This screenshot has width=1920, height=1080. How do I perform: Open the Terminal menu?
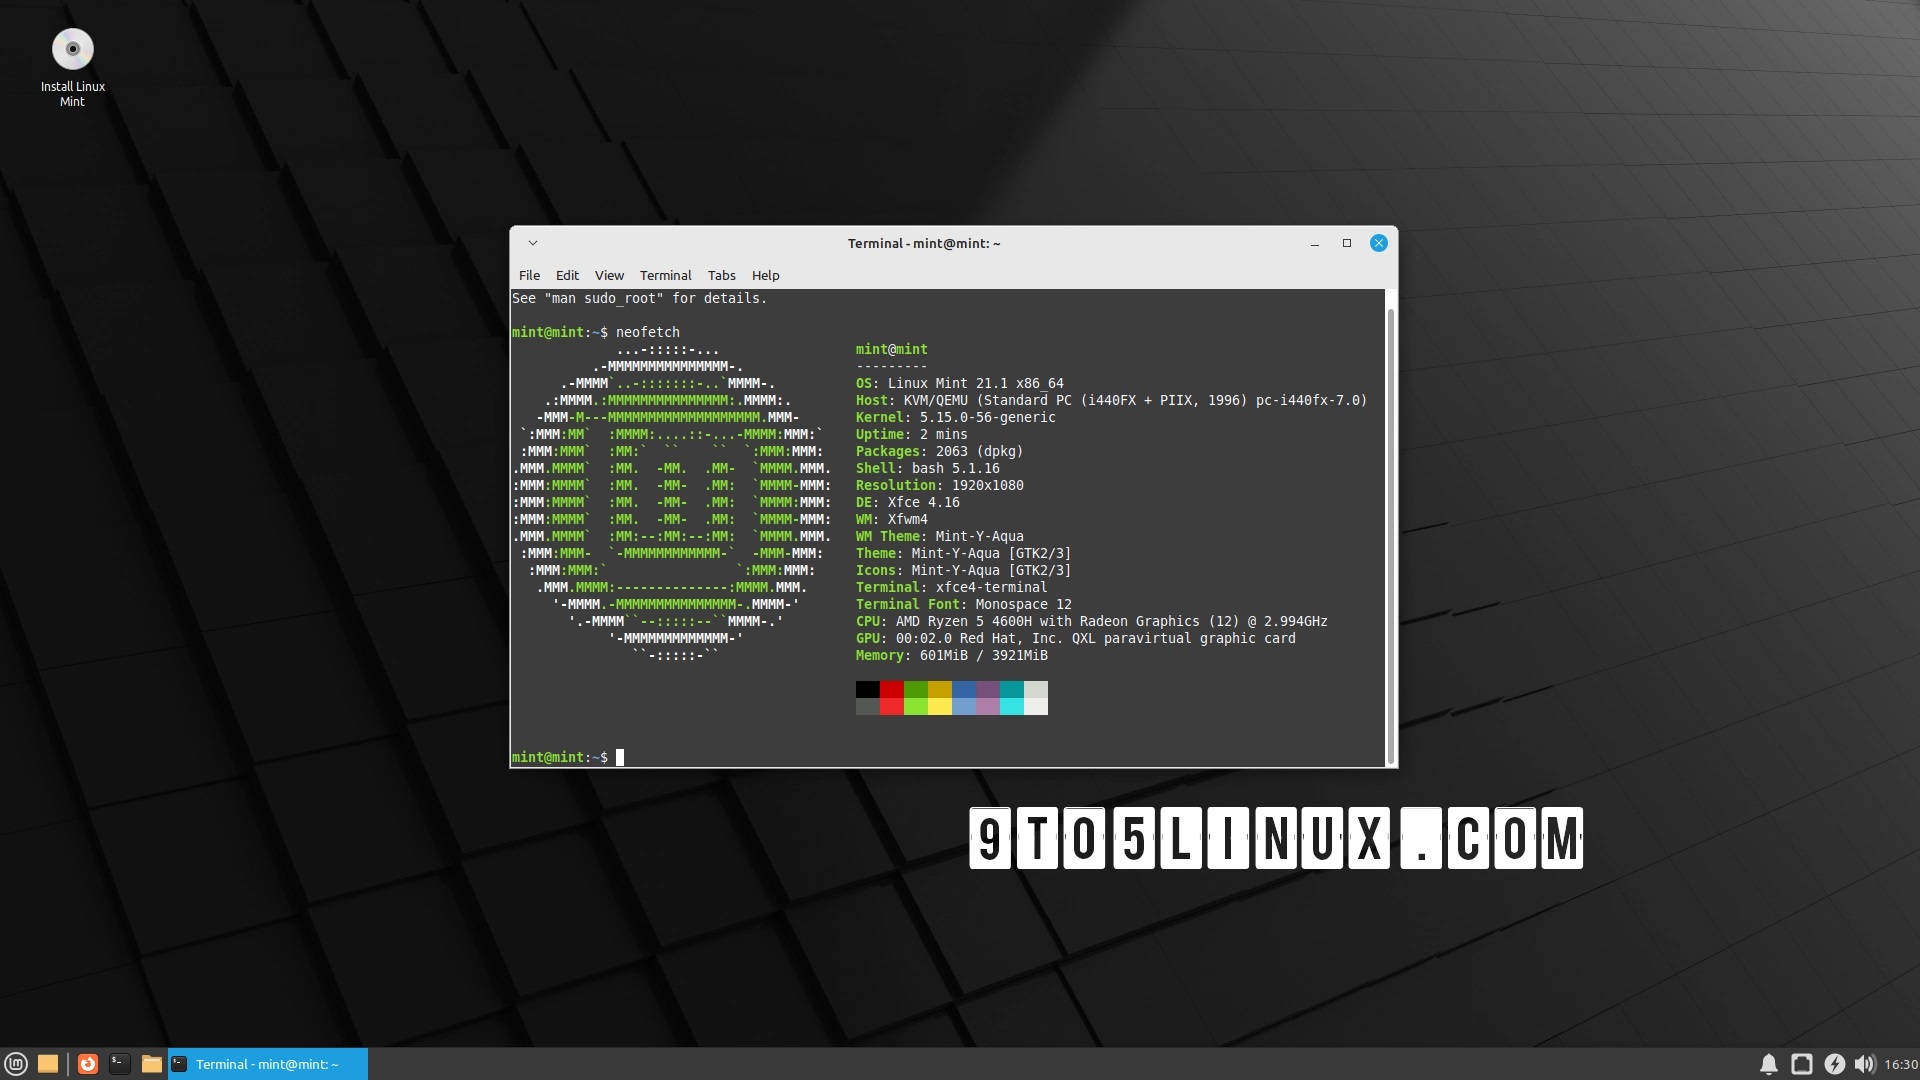pyautogui.click(x=665, y=275)
